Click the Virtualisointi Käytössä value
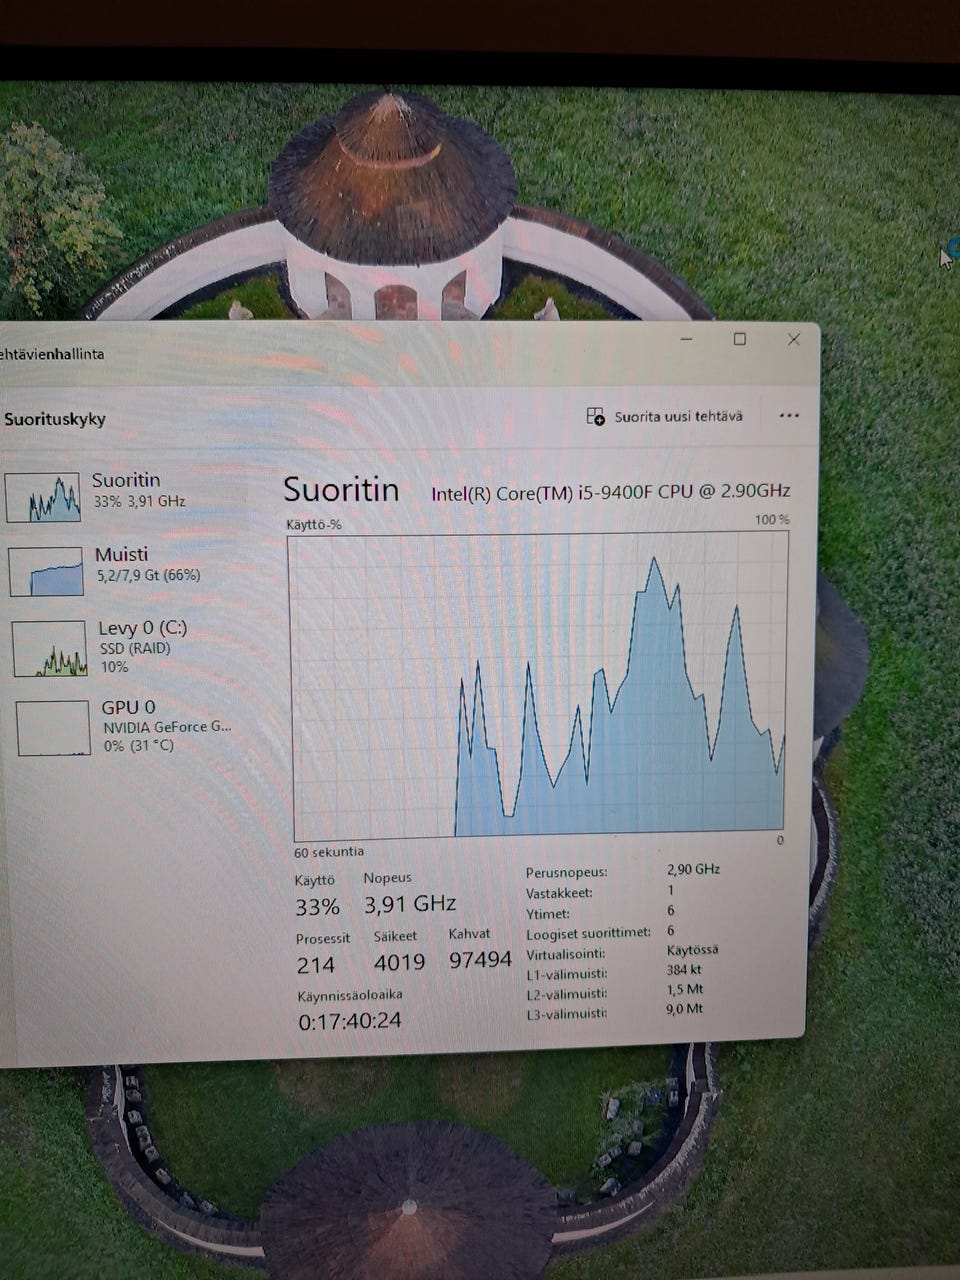Image resolution: width=960 pixels, height=1280 pixels. click(x=692, y=950)
